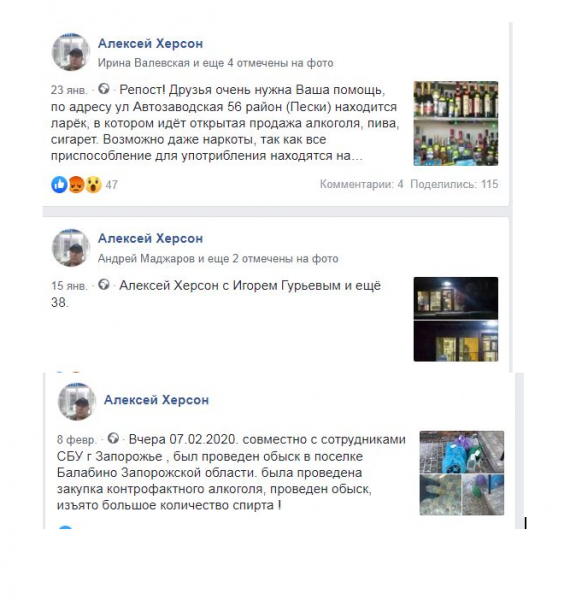The image size is (576, 600).
Task: Click the angry face reaction icon
Action: 76,185
